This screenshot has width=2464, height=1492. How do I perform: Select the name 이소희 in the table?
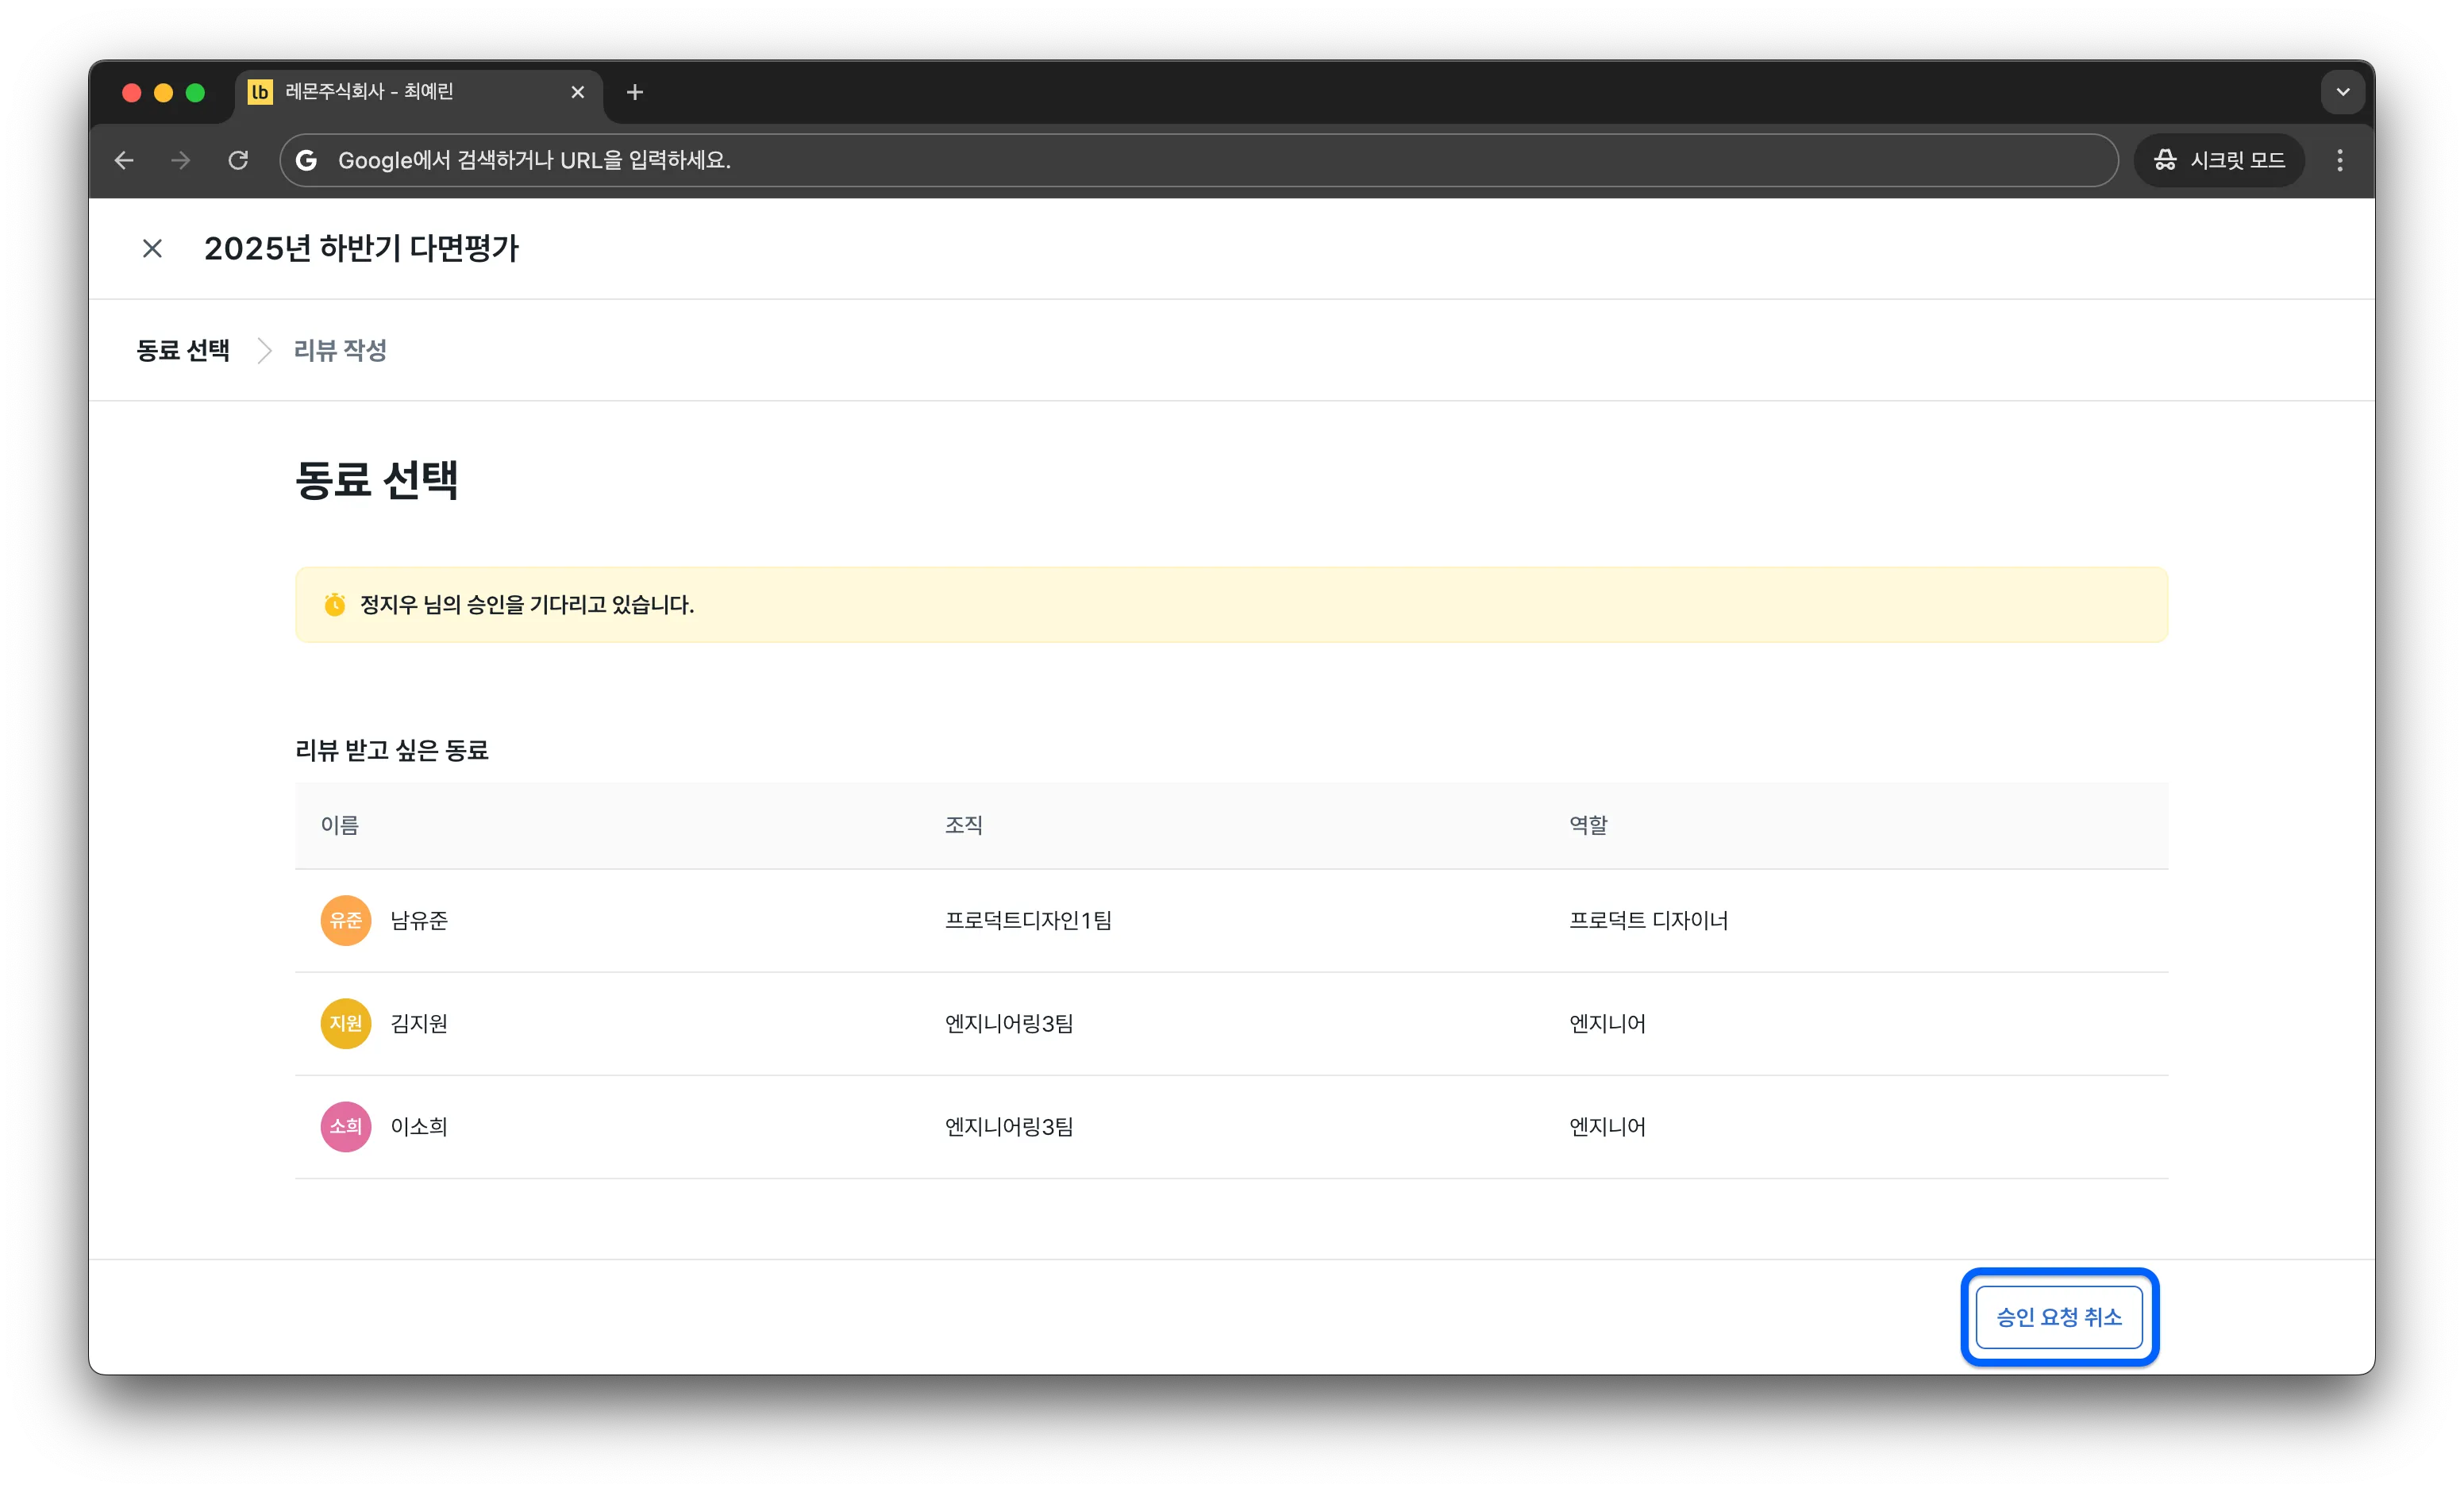point(419,1126)
